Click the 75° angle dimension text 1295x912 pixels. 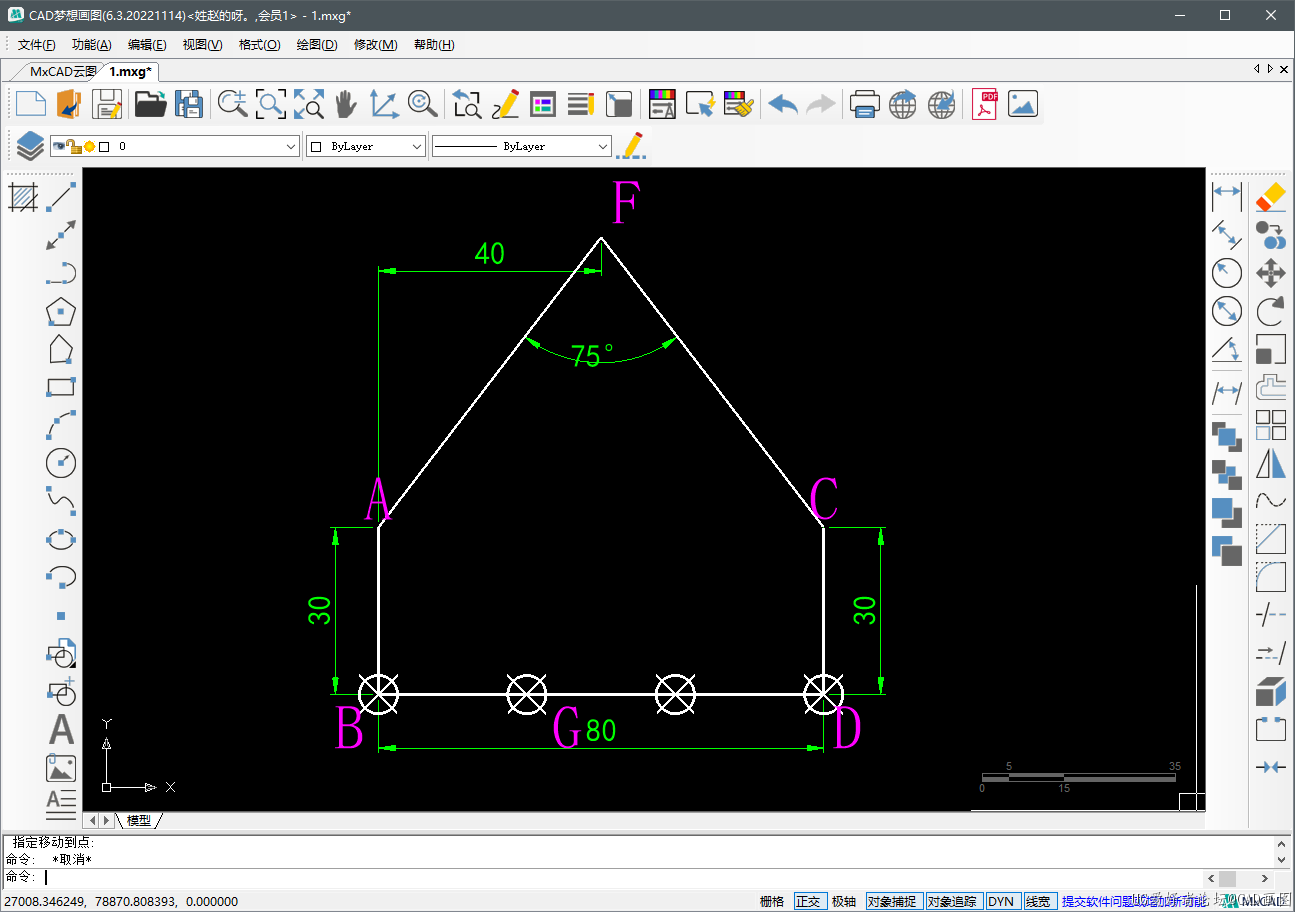click(x=592, y=355)
